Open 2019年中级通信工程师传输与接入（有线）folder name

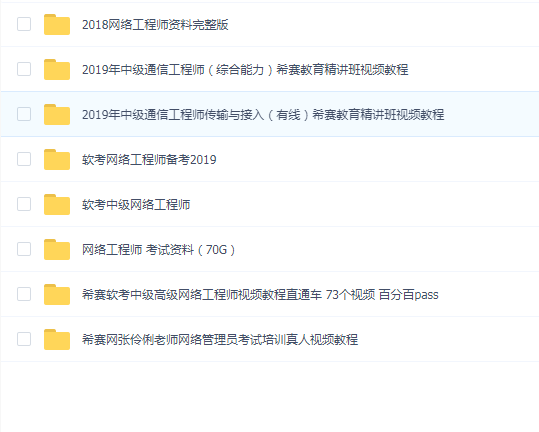click(263, 115)
